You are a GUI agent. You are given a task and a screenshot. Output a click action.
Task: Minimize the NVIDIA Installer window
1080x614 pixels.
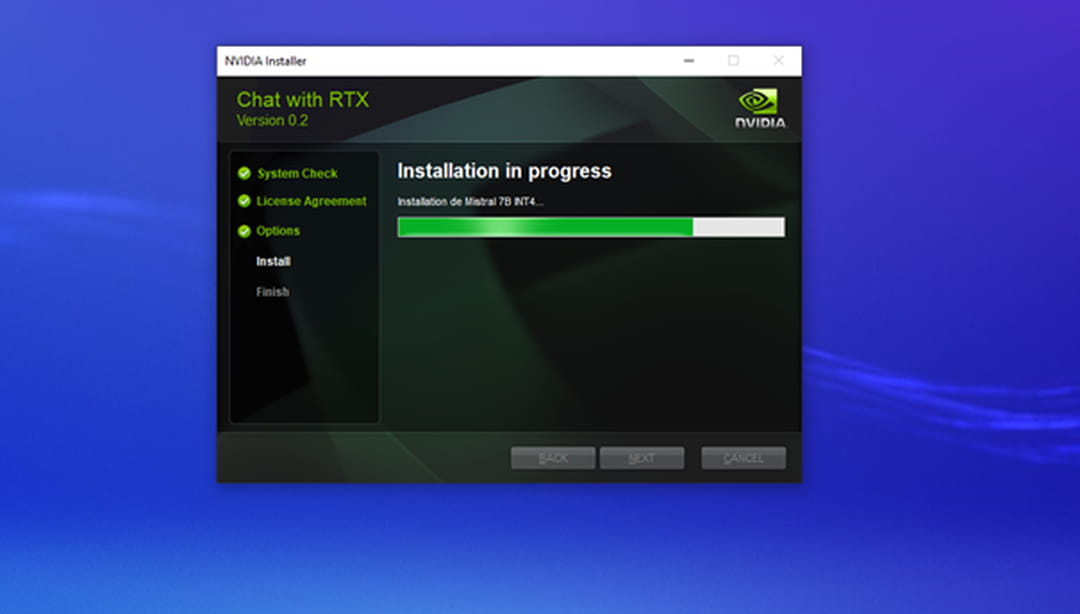coord(689,61)
